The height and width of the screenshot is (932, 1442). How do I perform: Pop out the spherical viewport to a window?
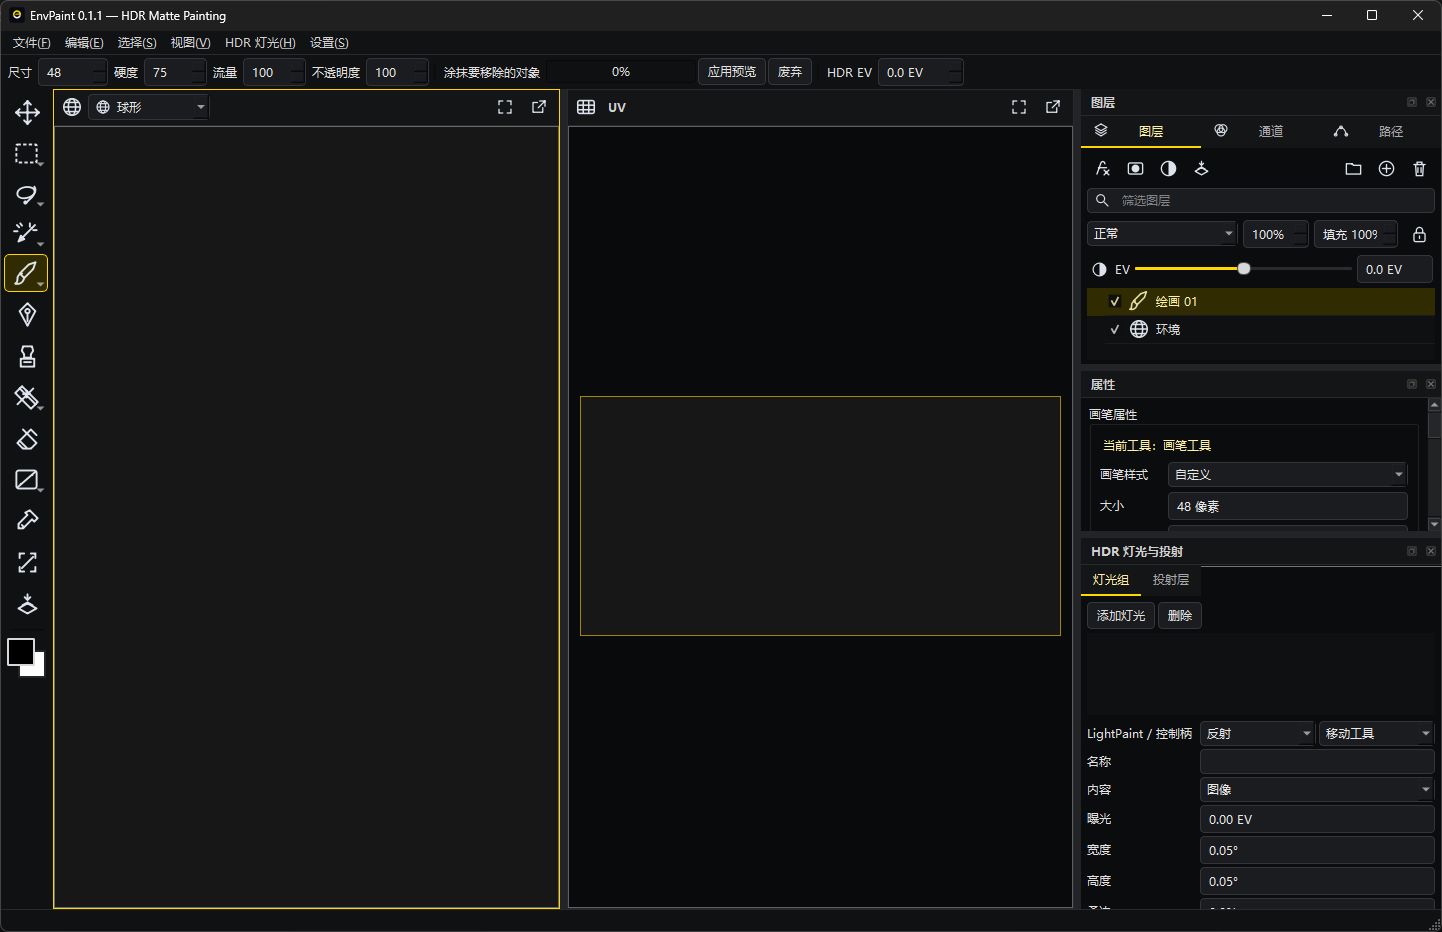point(539,107)
